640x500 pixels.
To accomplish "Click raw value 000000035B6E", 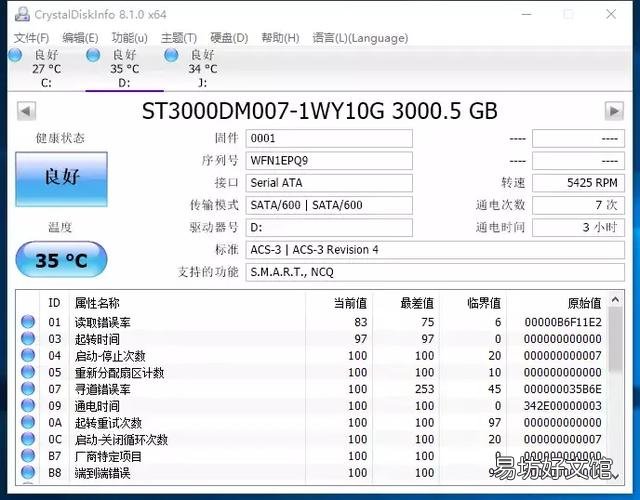I will pos(563,389).
